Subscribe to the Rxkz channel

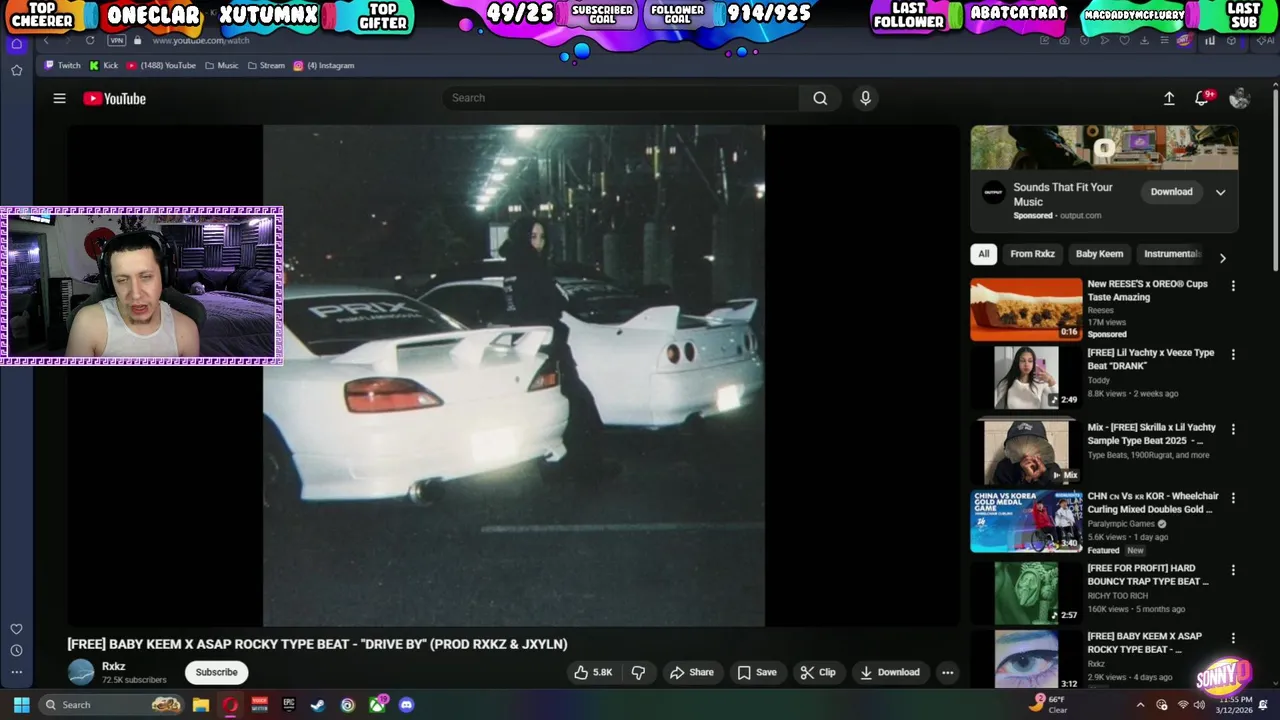(x=216, y=672)
